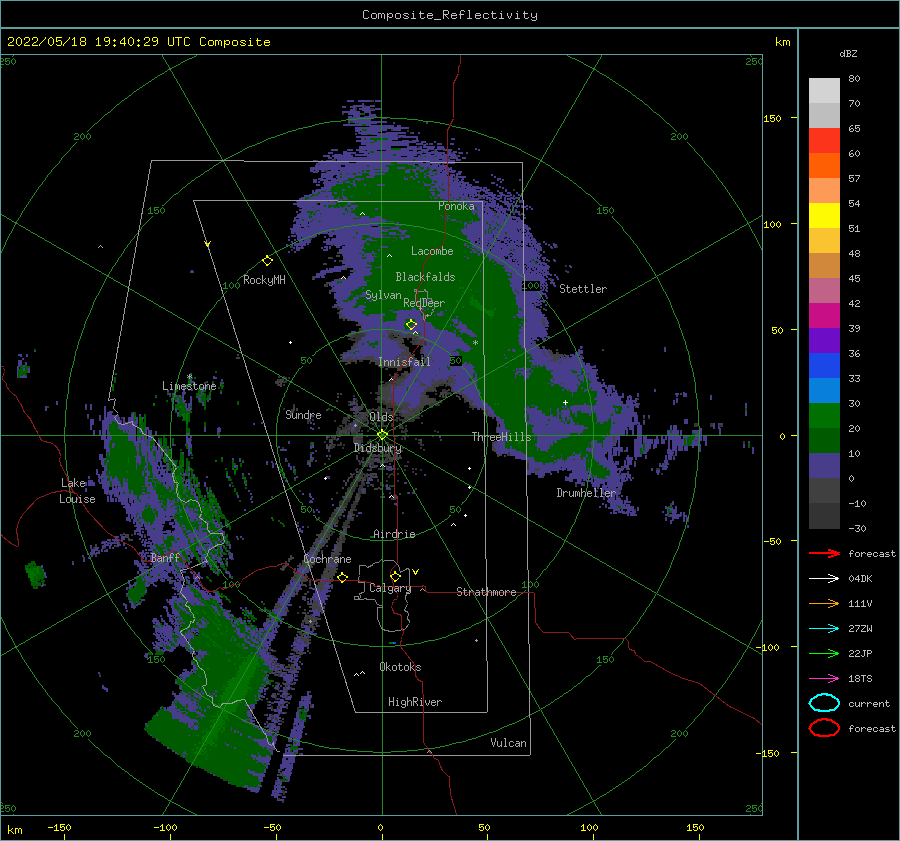Click the Calgary city label
900x841 pixels.
[x=390, y=588]
